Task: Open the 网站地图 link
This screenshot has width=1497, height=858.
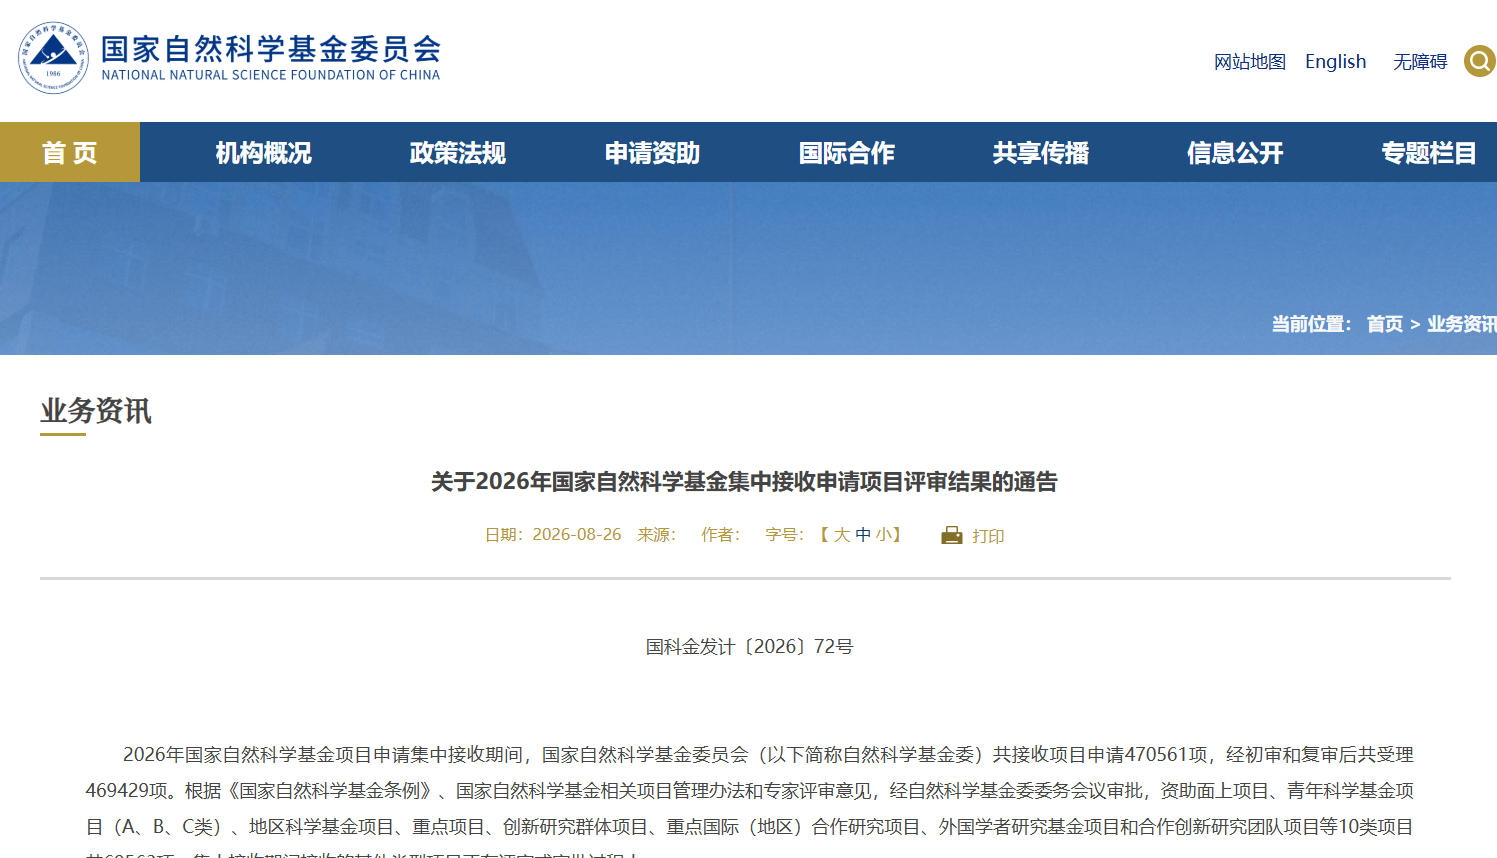Action: coord(1250,62)
